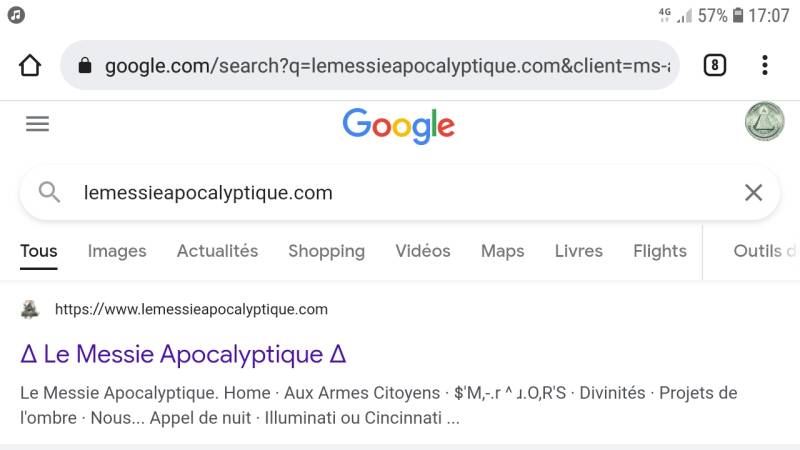Image resolution: width=800 pixels, height=450 pixels.
Task: Clear the search query with the X
Action: (x=753, y=192)
